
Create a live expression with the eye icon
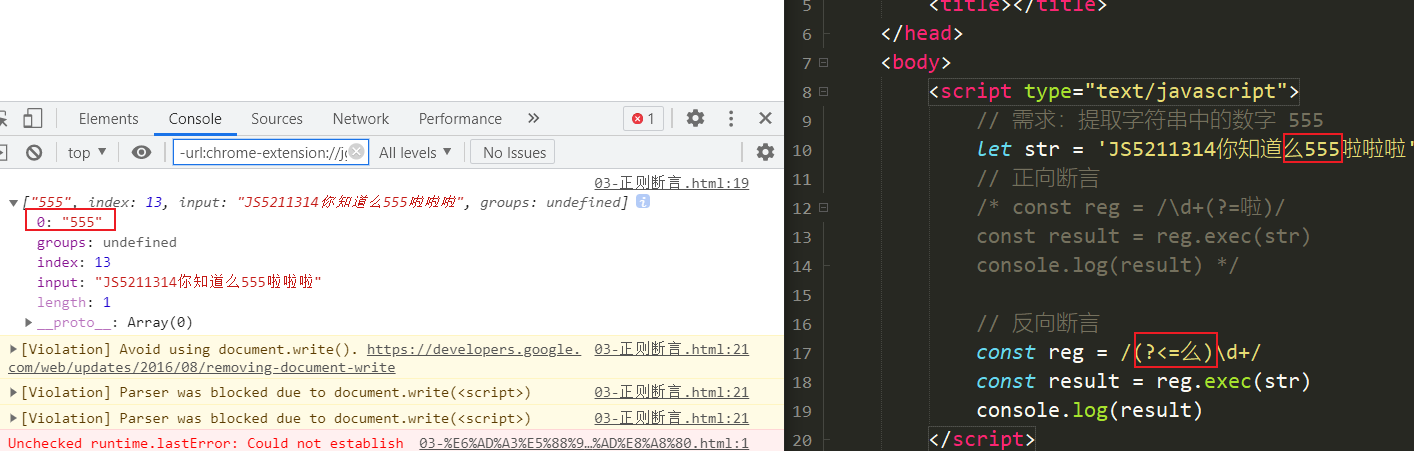[x=142, y=152]
